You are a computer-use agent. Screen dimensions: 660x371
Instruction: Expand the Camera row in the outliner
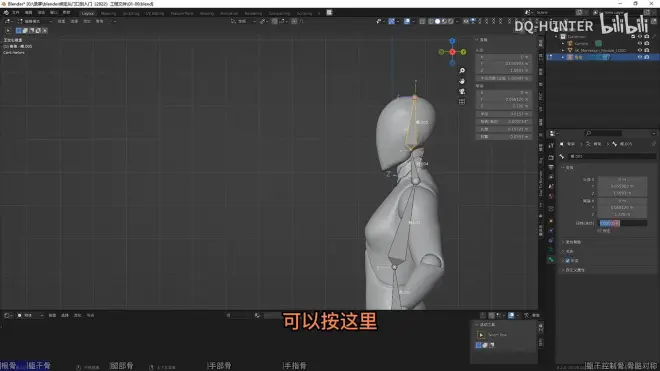[x=563, y=43]
